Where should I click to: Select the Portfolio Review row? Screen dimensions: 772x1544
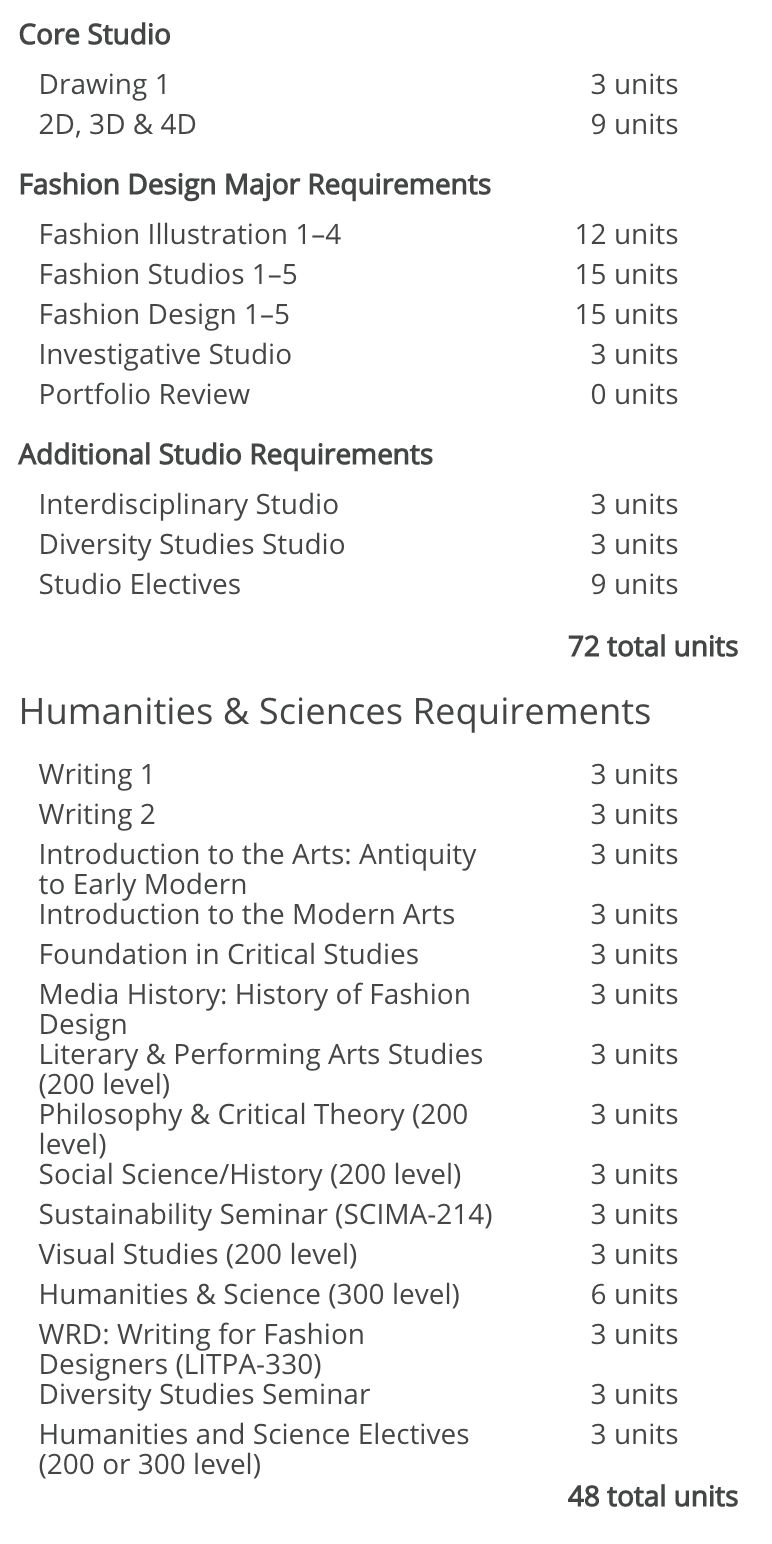click(358, 395)
